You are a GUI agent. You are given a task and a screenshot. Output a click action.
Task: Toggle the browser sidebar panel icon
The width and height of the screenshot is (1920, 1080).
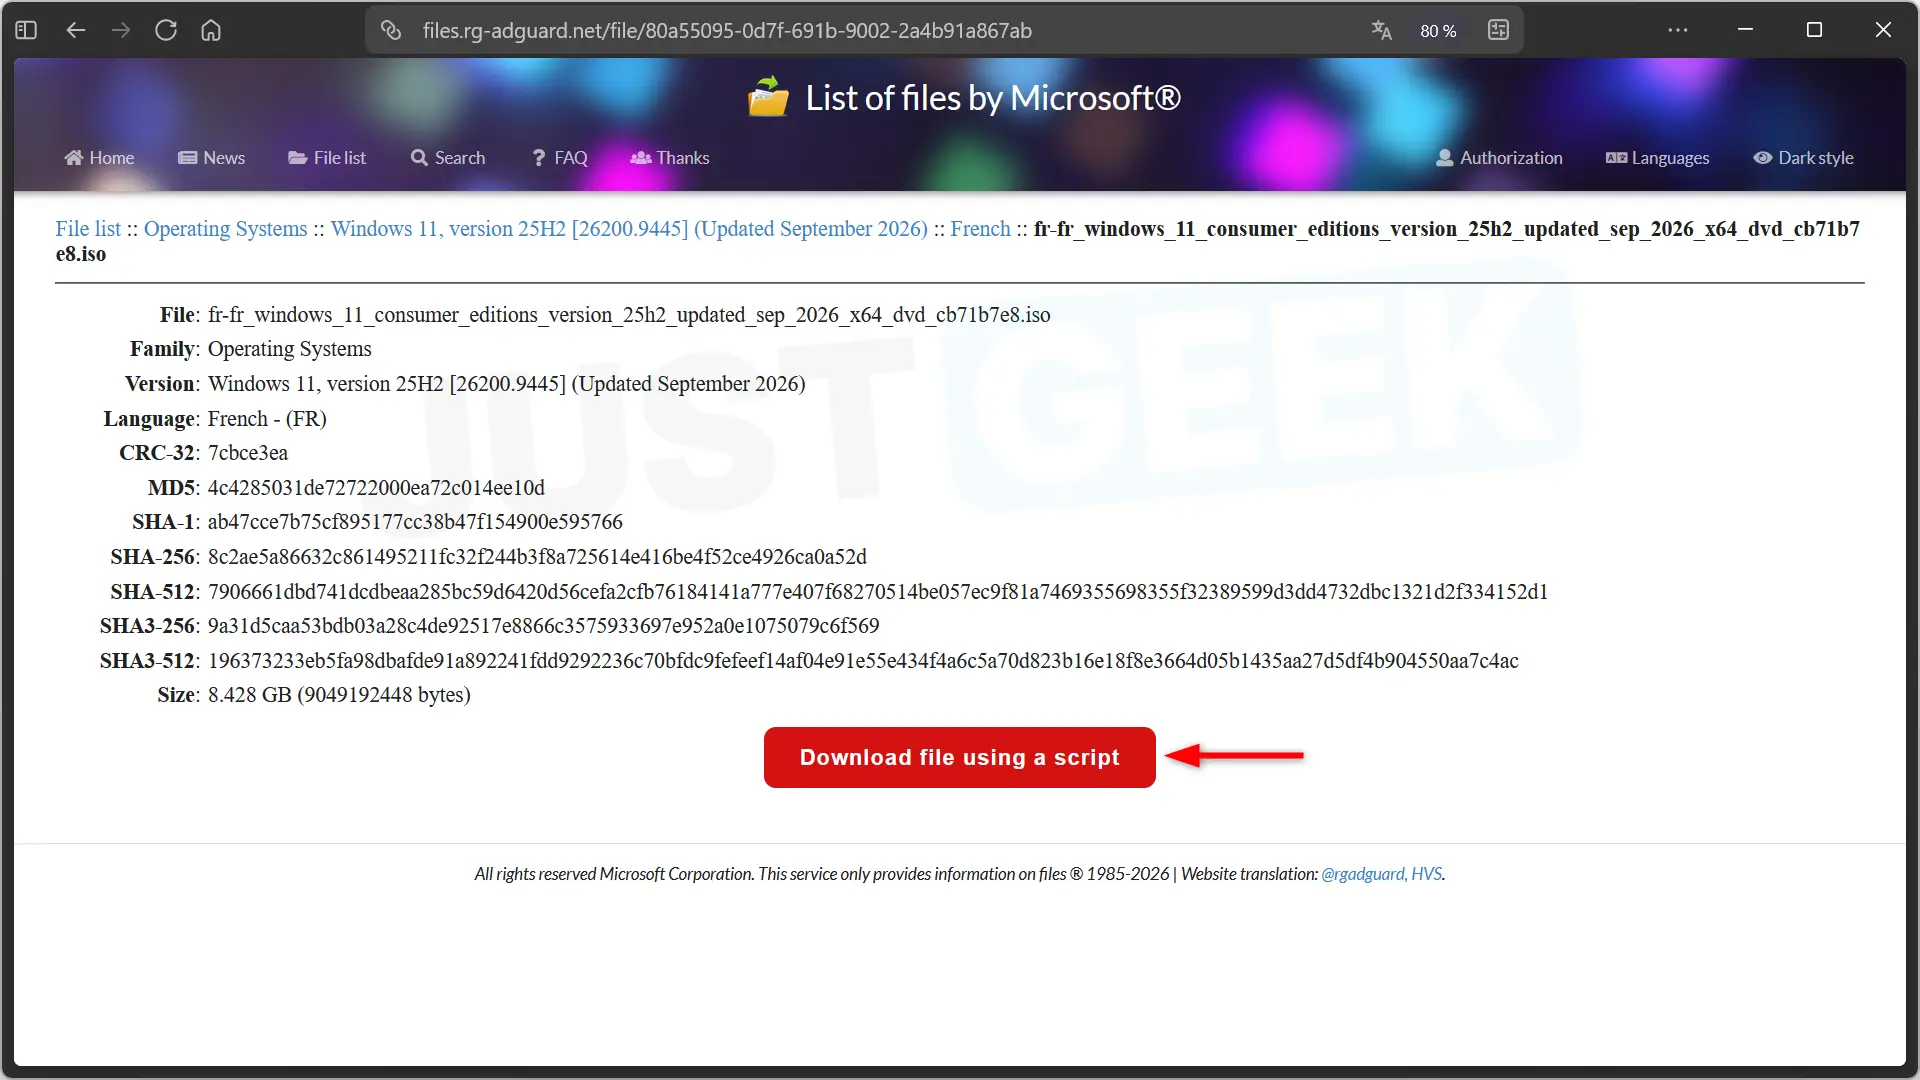pyautogui.click(x=26, y=30)
